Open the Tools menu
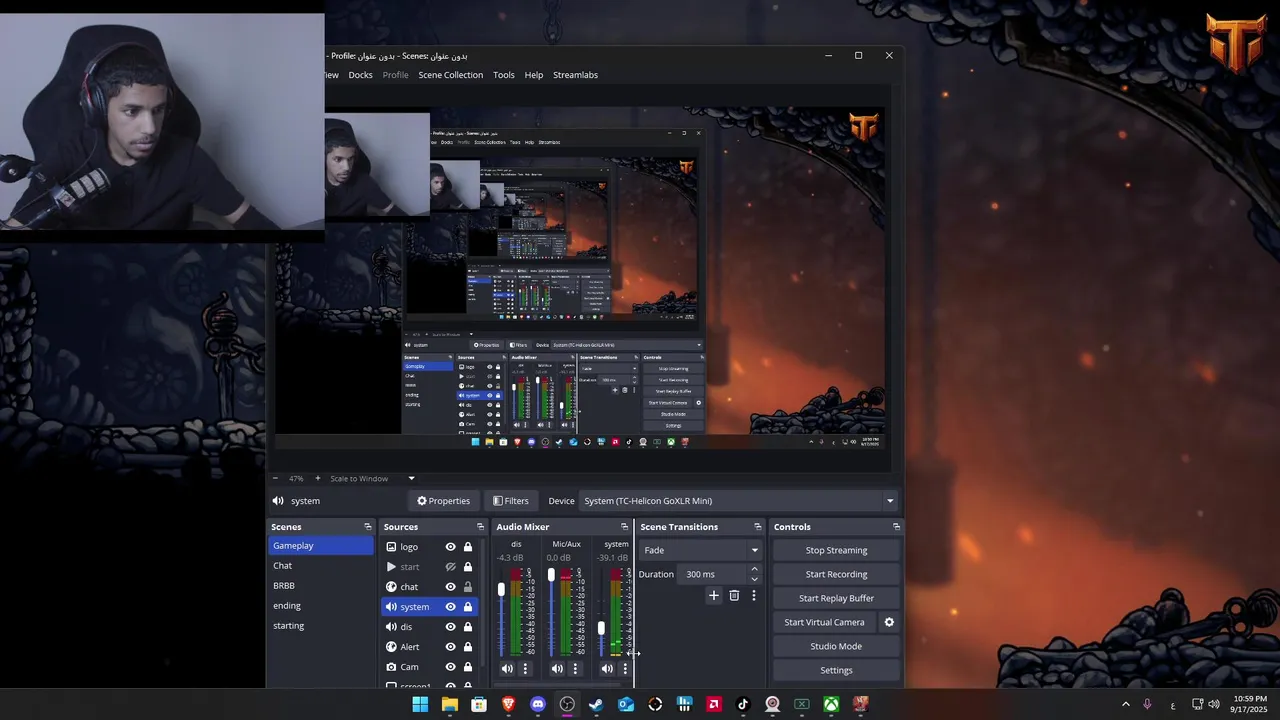Viewport: 1280px width, 720px height. 504,75
